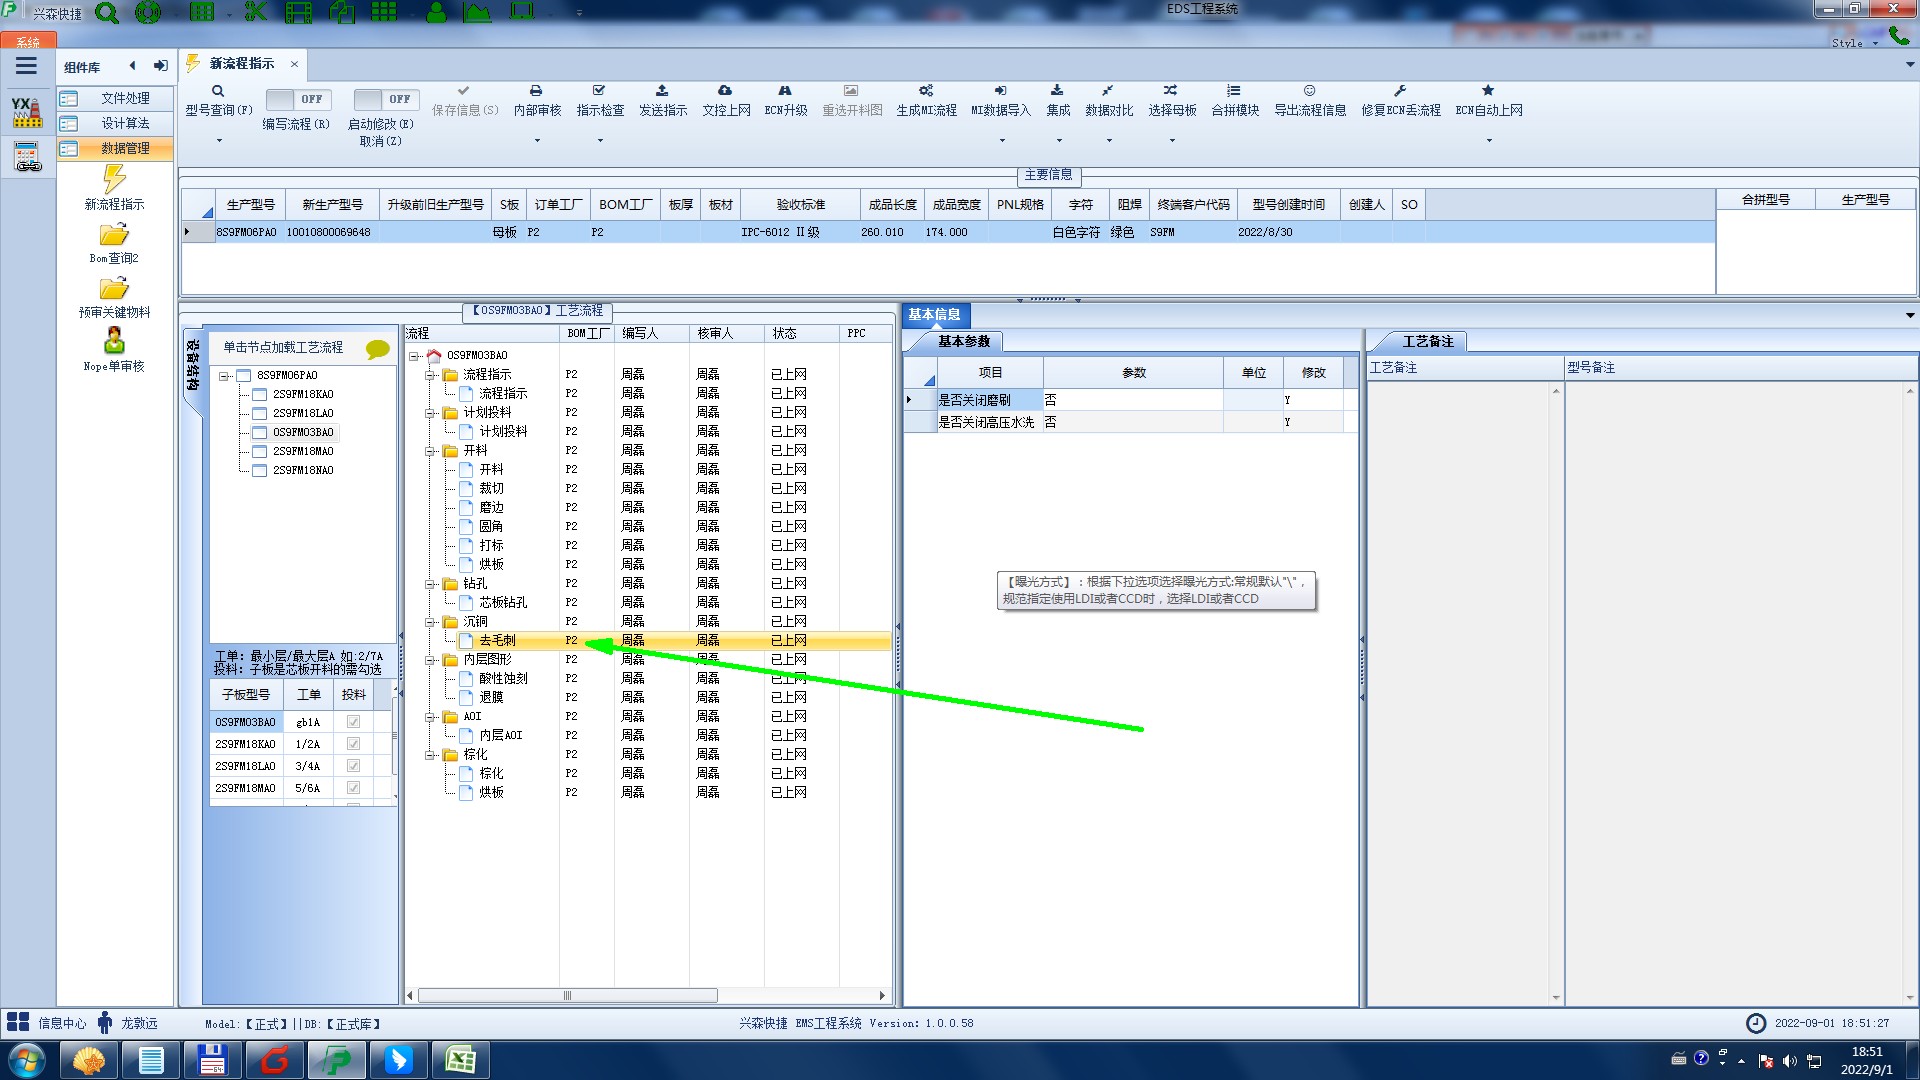Viewport: 1920px width, 1080px height.
Task: Open 新流程指示 lightning sidebar icon
Action: (x=114, y=180)
